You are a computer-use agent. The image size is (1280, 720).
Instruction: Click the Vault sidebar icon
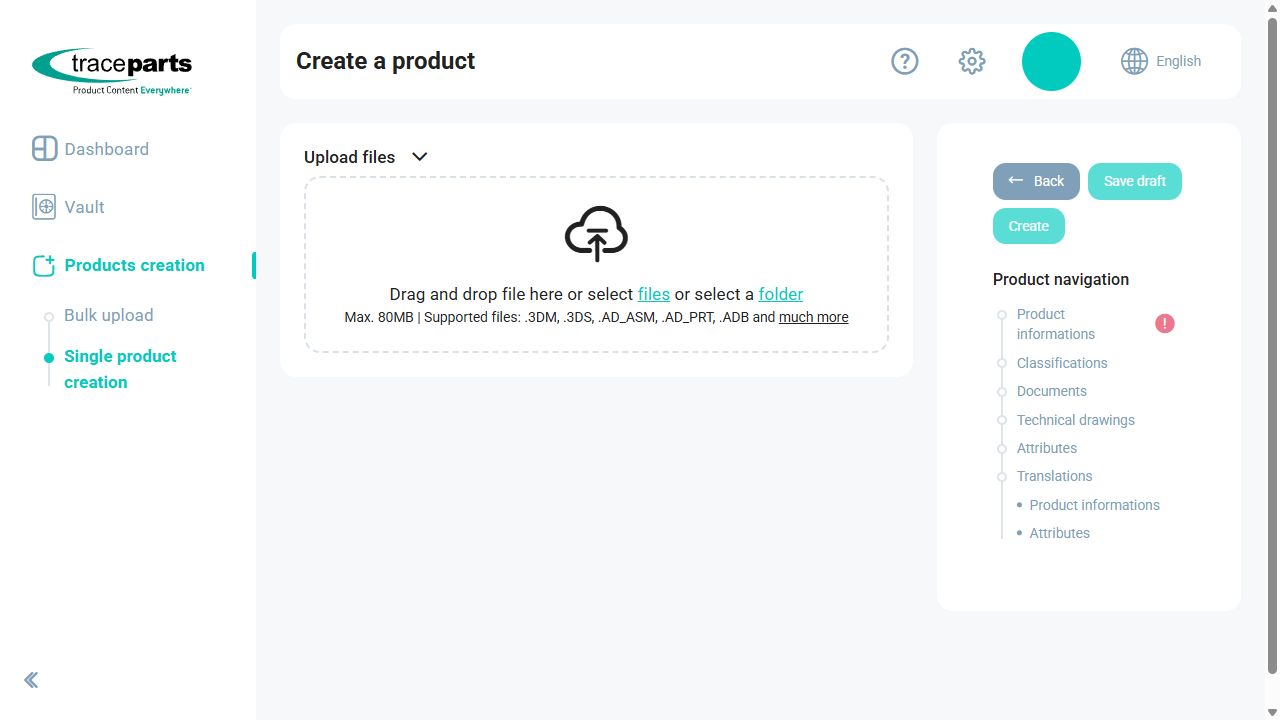tap(44, 207)
